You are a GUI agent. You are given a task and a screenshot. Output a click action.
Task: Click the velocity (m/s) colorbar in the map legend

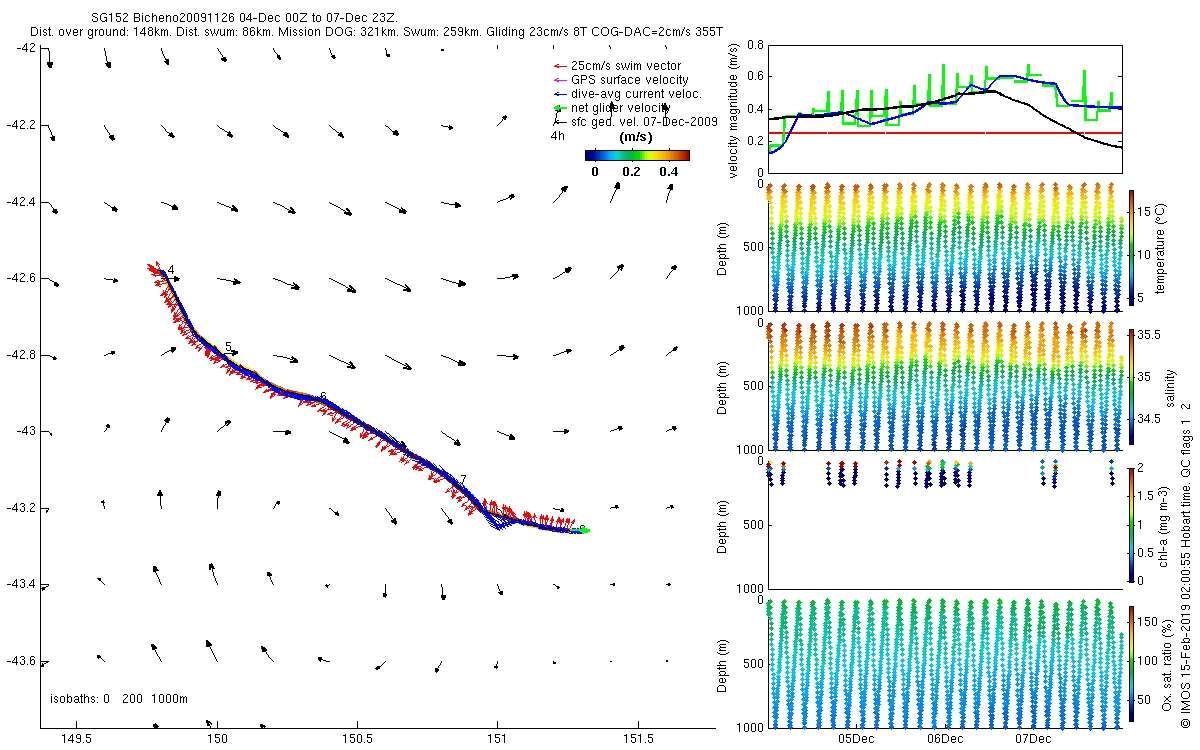click(x=637, y=155)
